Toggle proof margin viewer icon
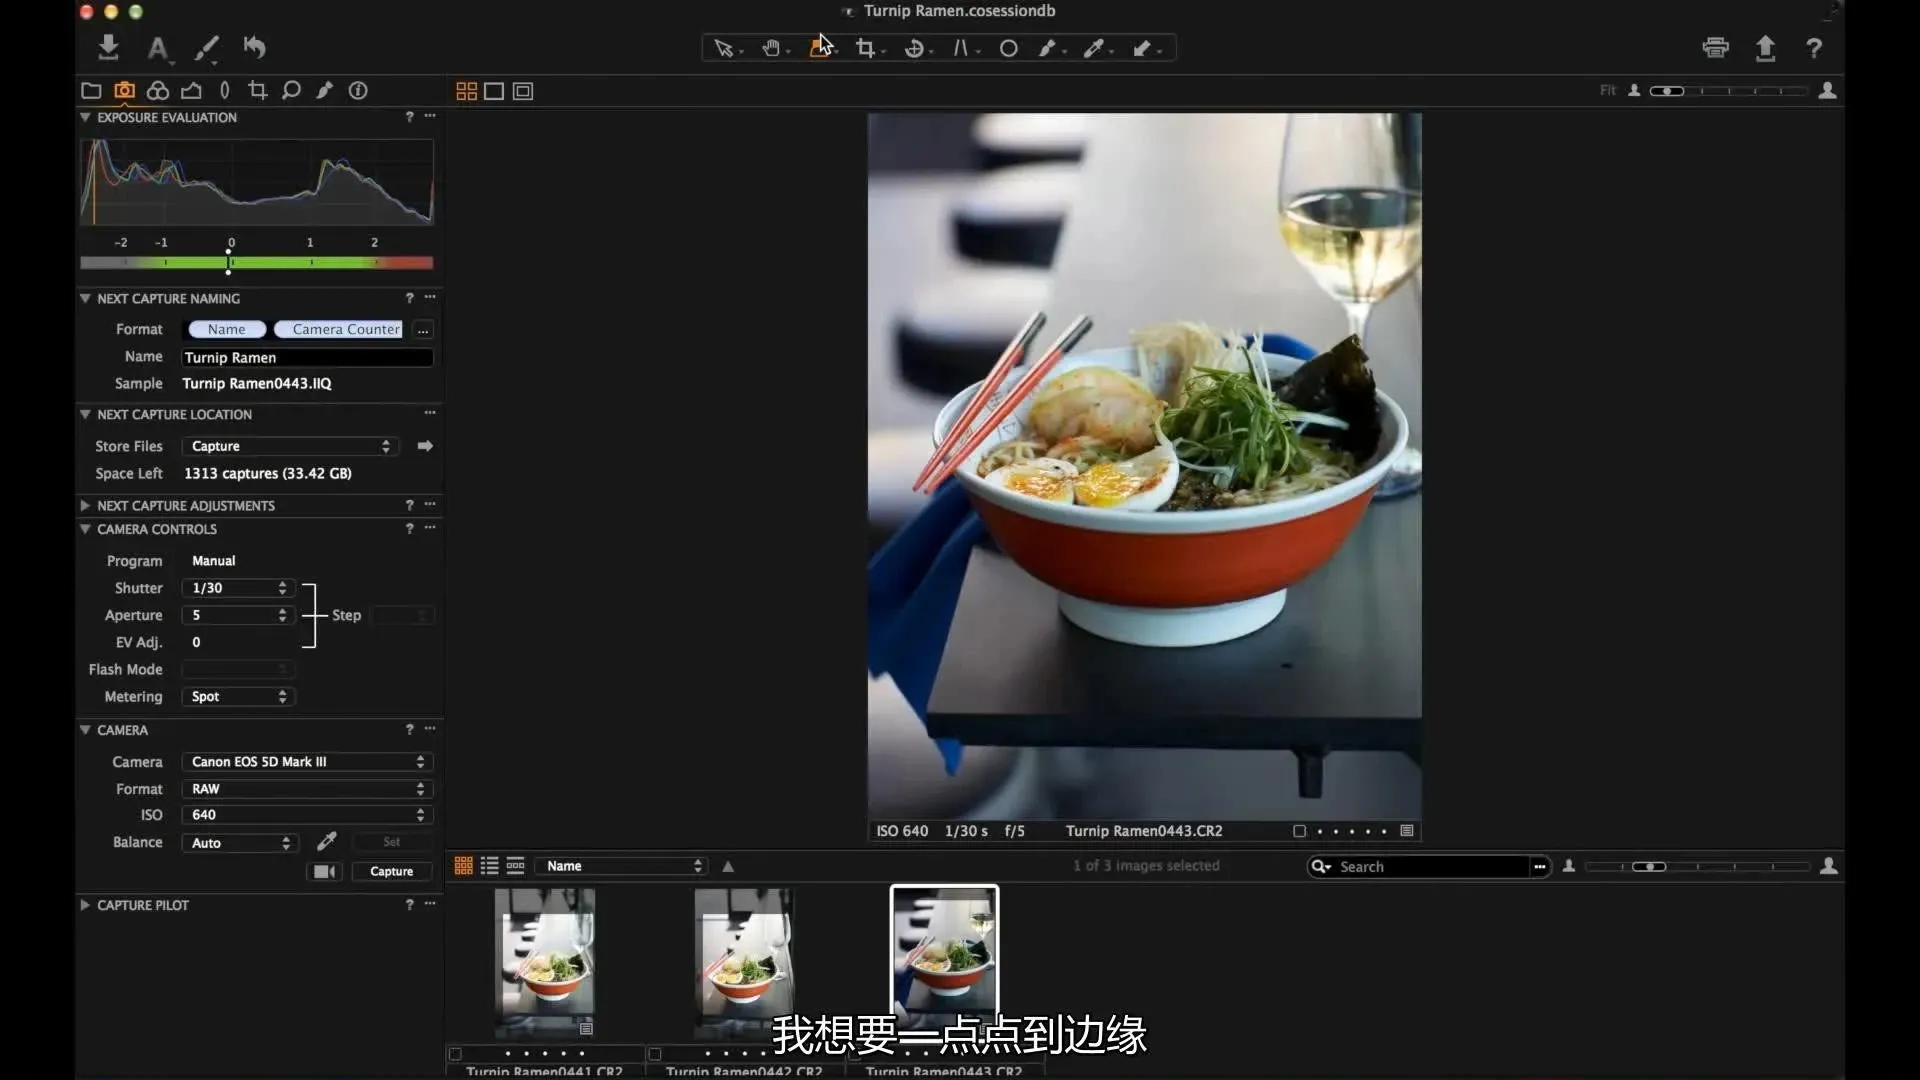1920x1080 pixels. pyautogui.click(x=523, y=91)
